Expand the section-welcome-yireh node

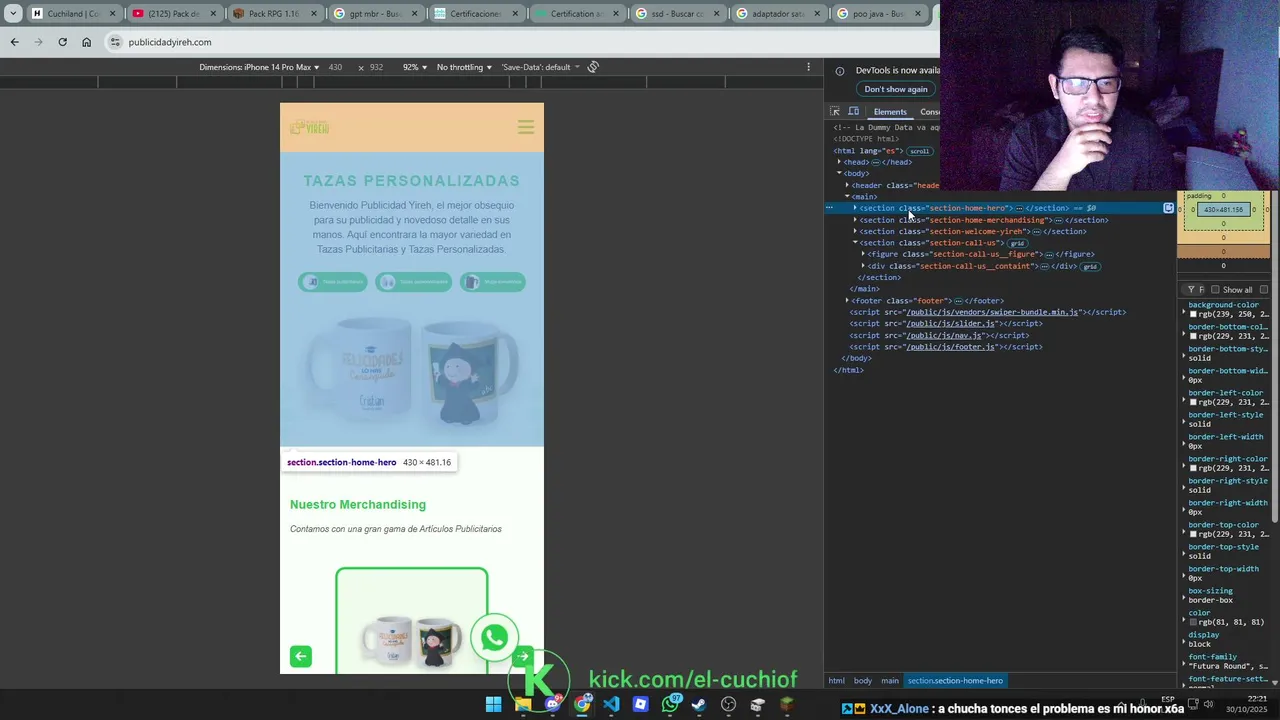855,231
